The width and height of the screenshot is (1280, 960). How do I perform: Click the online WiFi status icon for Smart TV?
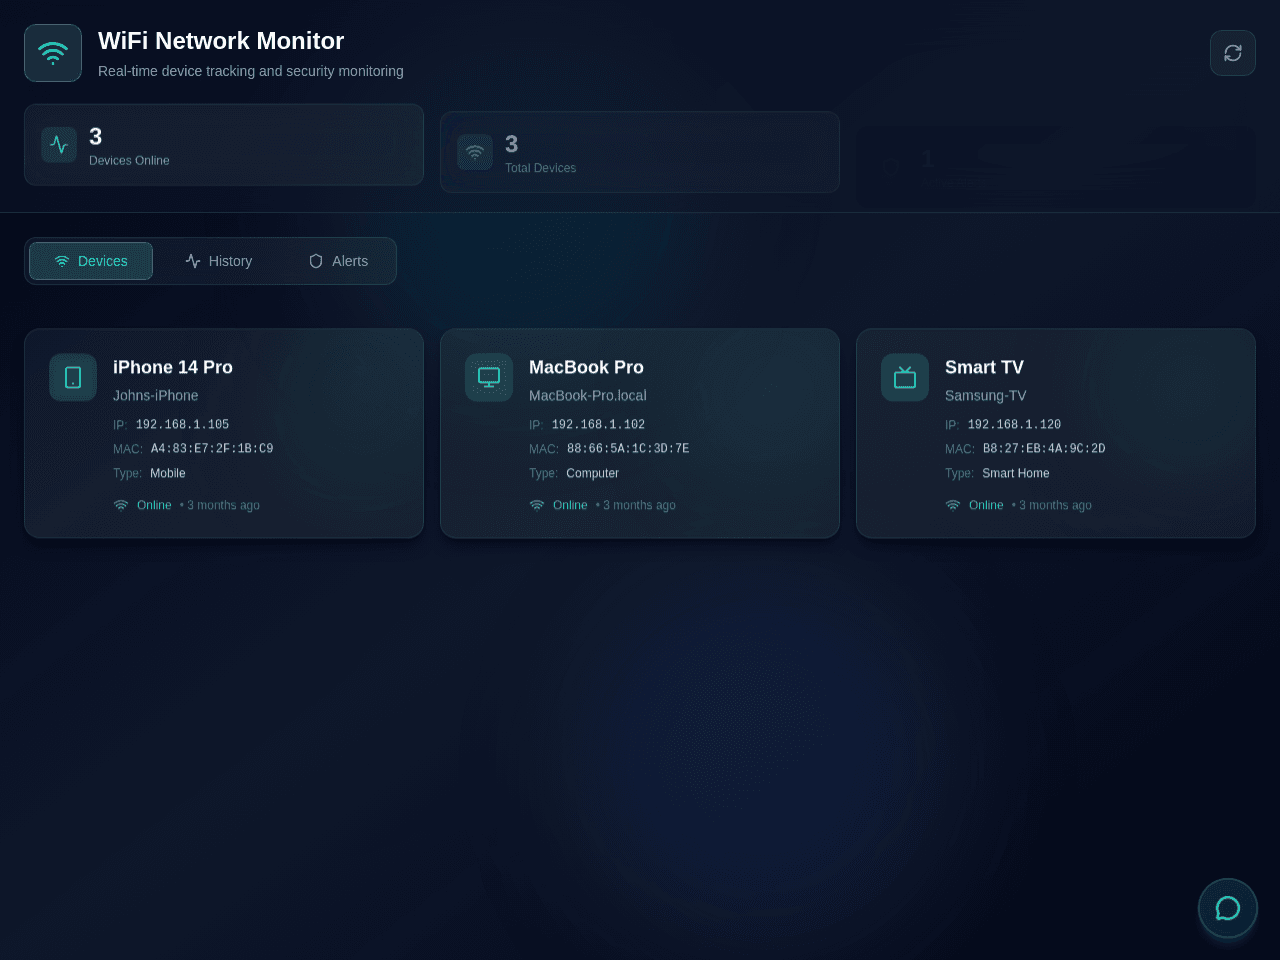(x=953, y=505)
